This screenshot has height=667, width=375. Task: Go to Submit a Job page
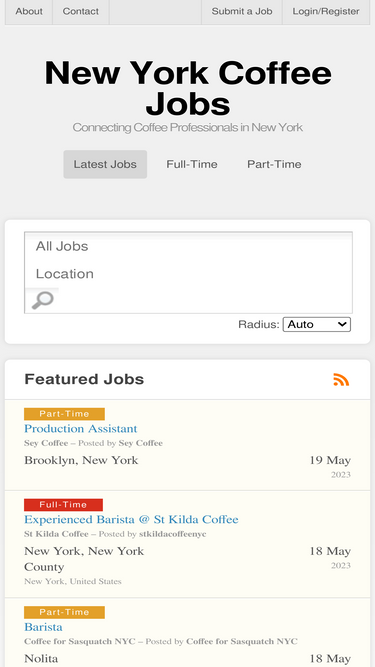[x=242, y=11]
